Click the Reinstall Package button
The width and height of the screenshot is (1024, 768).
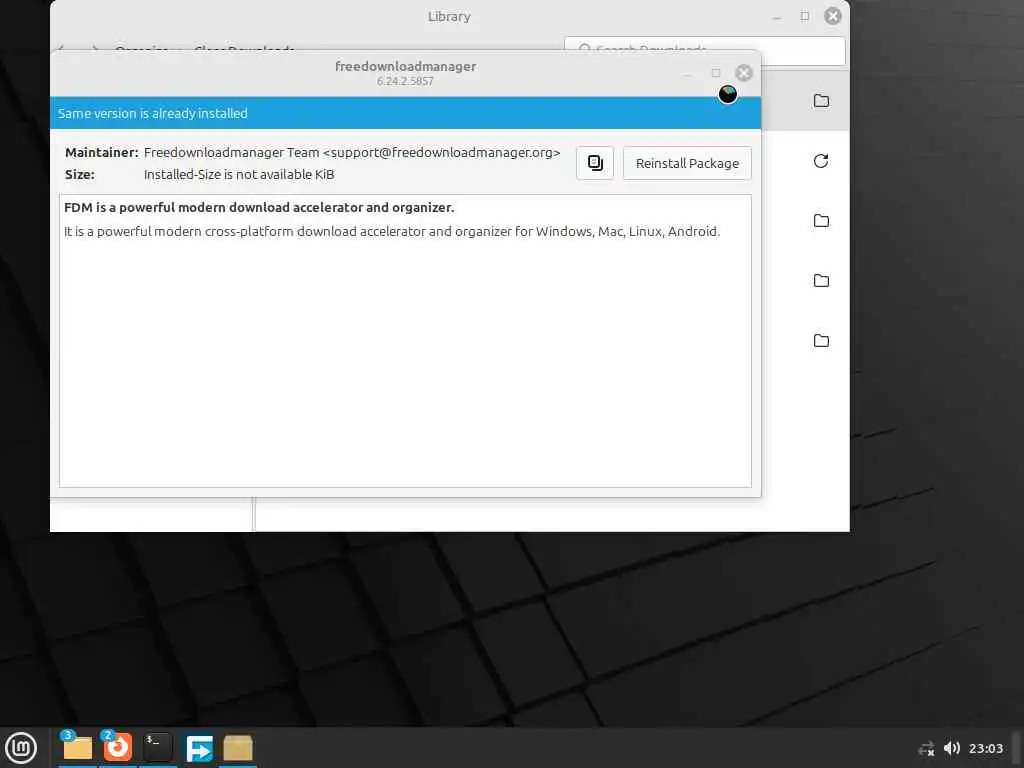(687, 163)
